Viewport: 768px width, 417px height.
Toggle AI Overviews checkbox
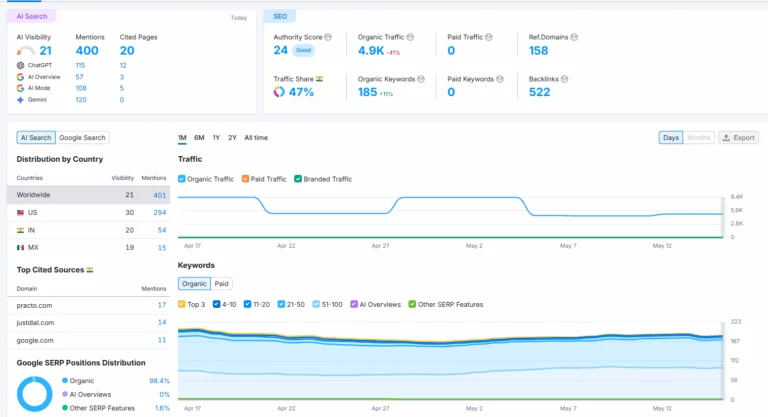click(354, 304)
